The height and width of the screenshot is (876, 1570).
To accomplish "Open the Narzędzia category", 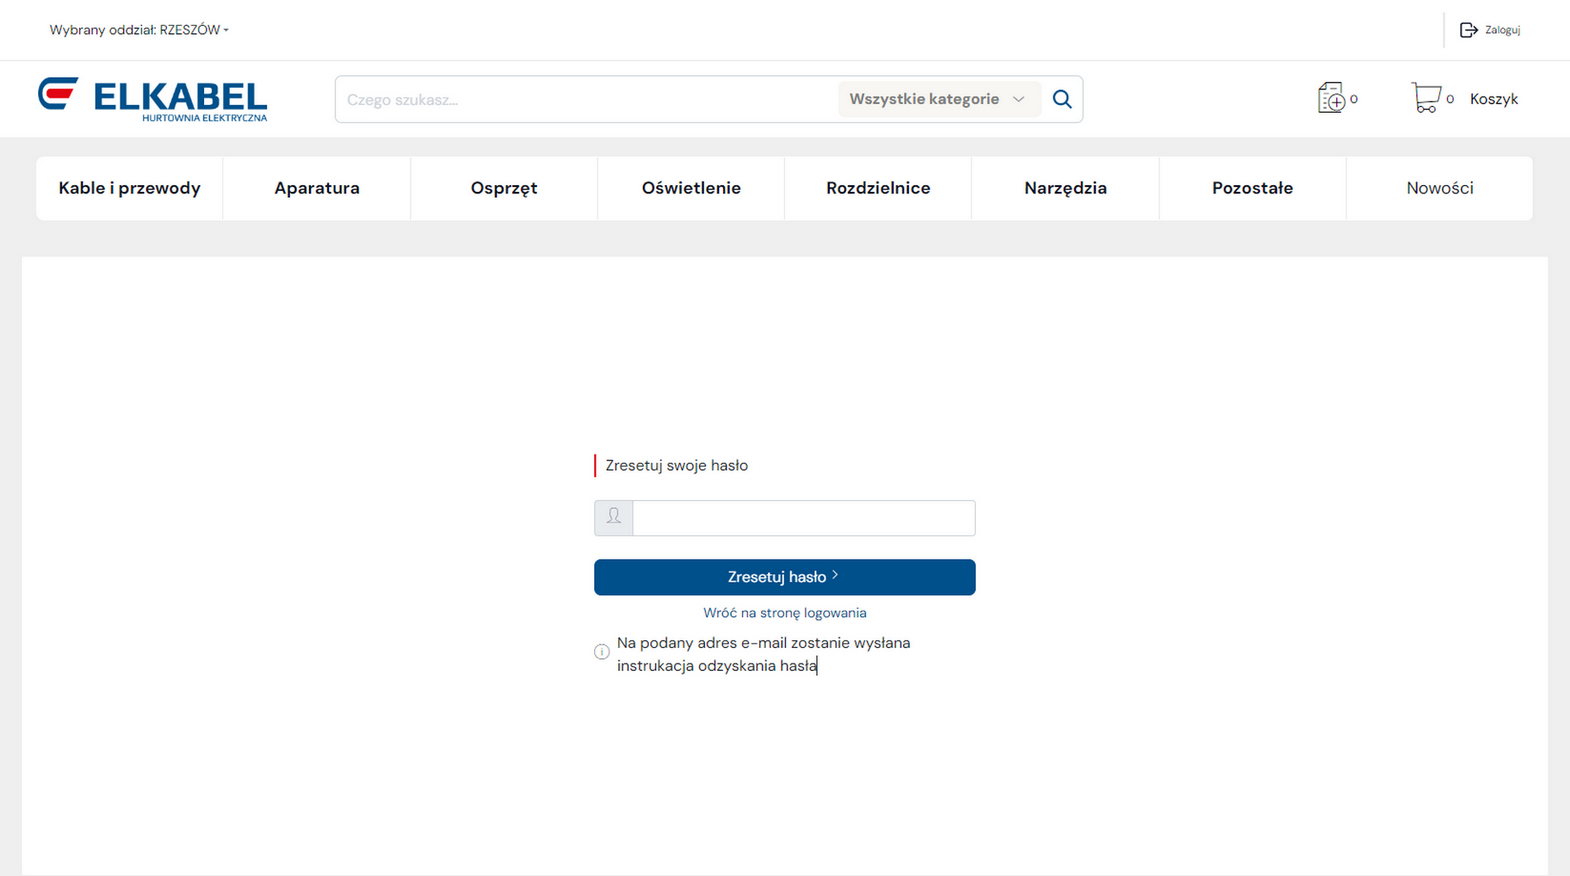I will (x=1065, y=188).
